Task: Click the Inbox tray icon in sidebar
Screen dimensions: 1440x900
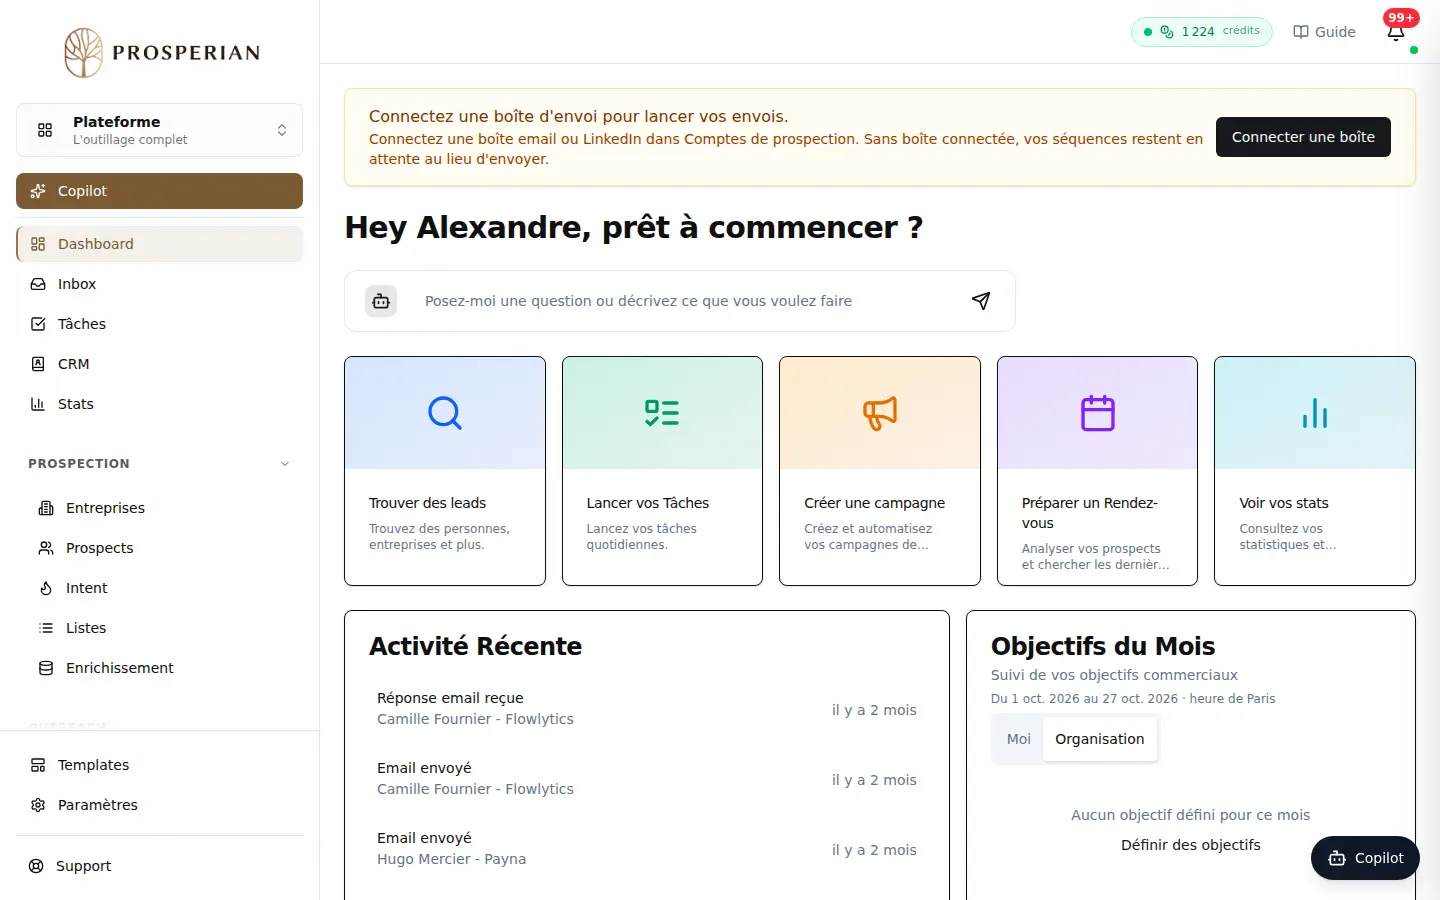Action: pos(38,284)
